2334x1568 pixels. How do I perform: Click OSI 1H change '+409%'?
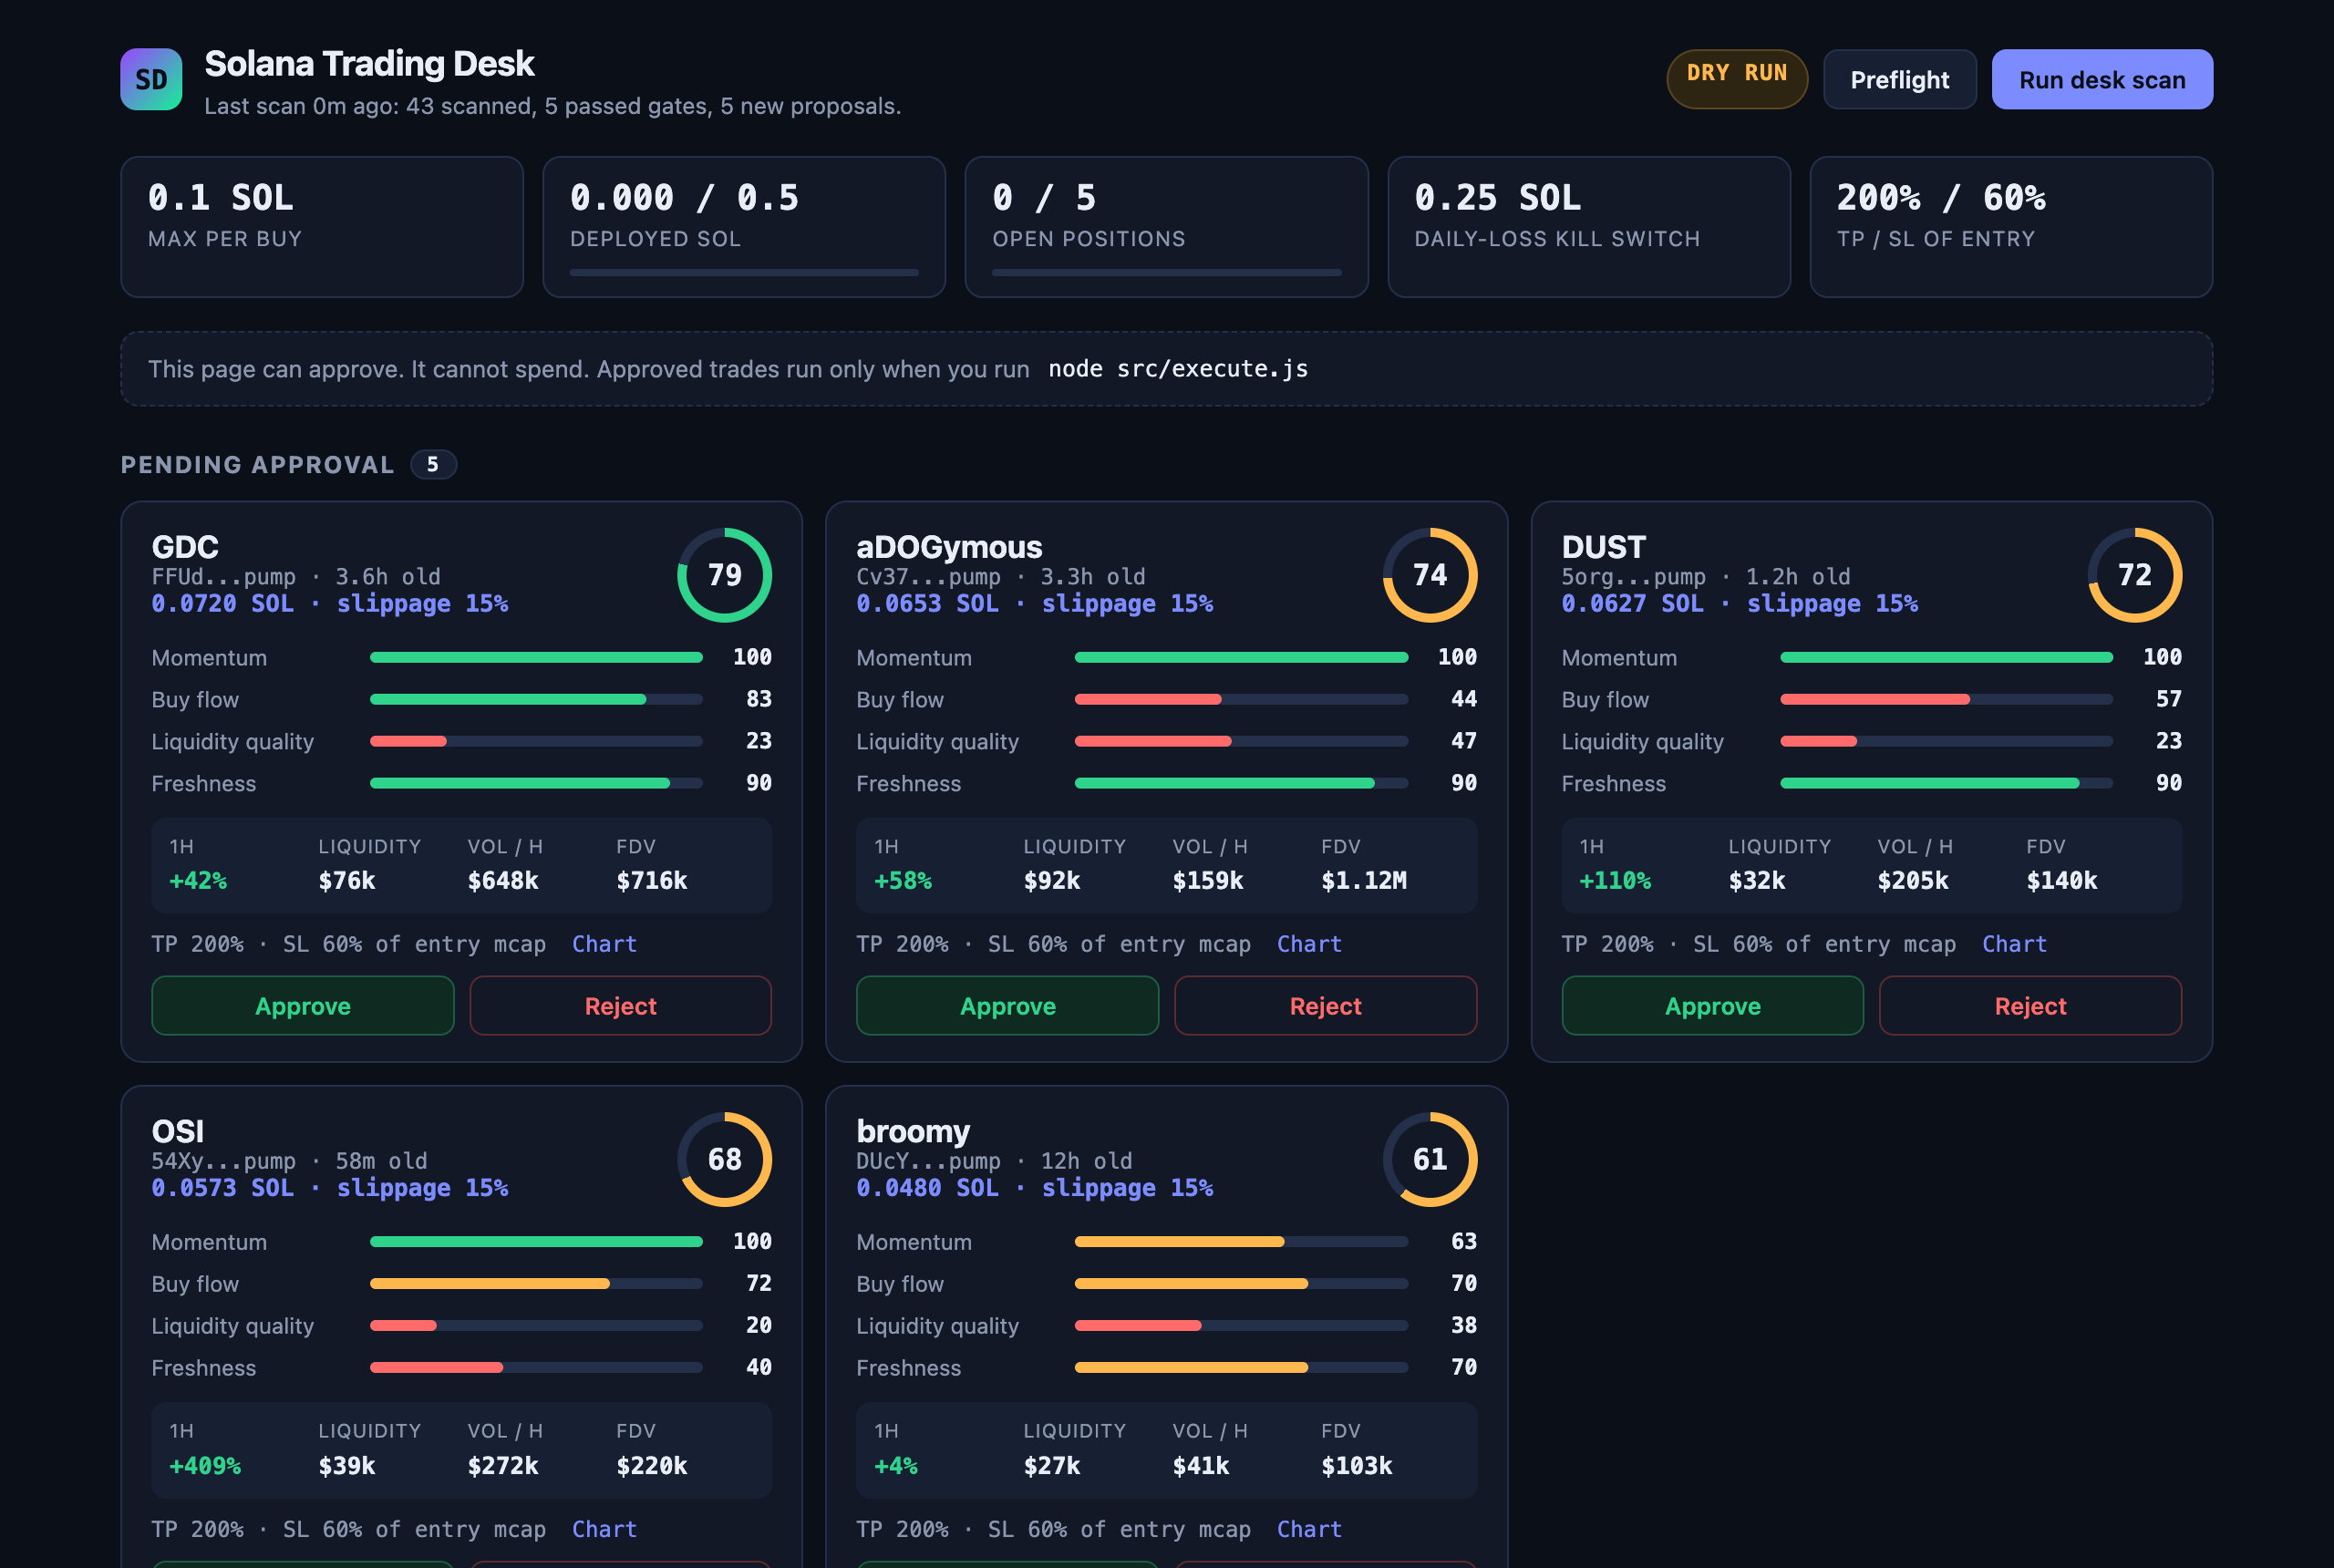pos(205,1465)
